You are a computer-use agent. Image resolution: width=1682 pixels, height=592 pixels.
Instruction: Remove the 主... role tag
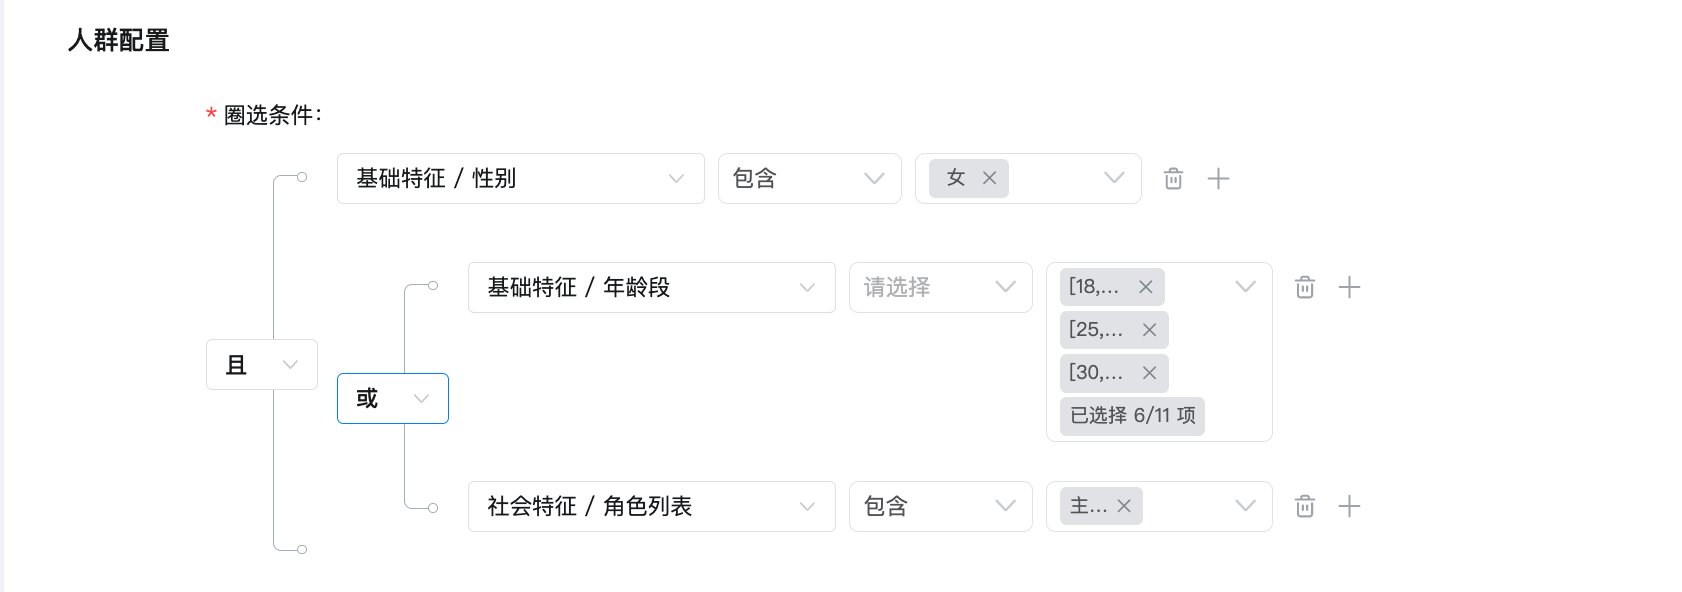pos(1124,506)
